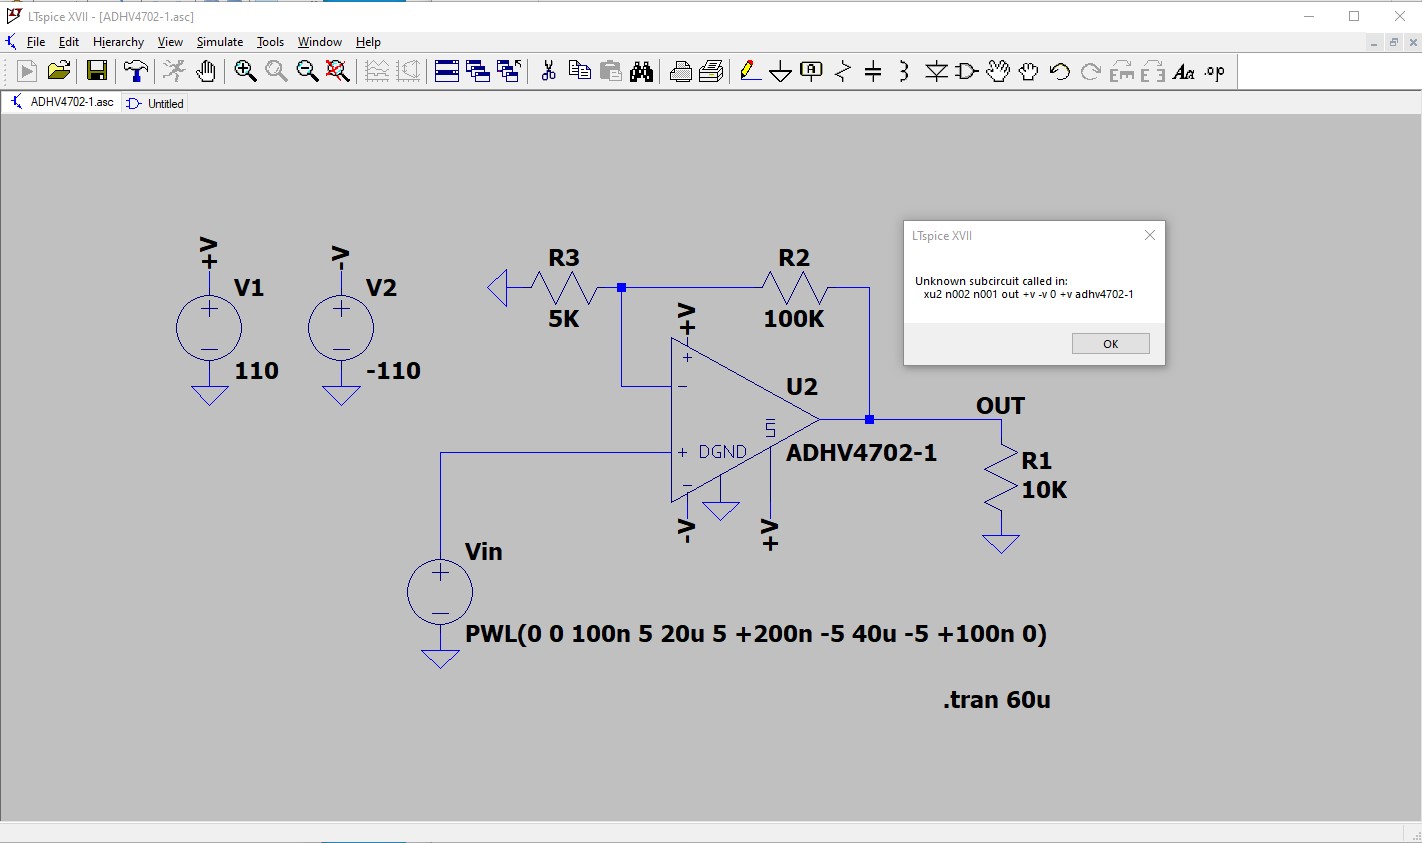Open the Component picker gate icon
This screenshot has height=843, width=1422.
(967, 71)
